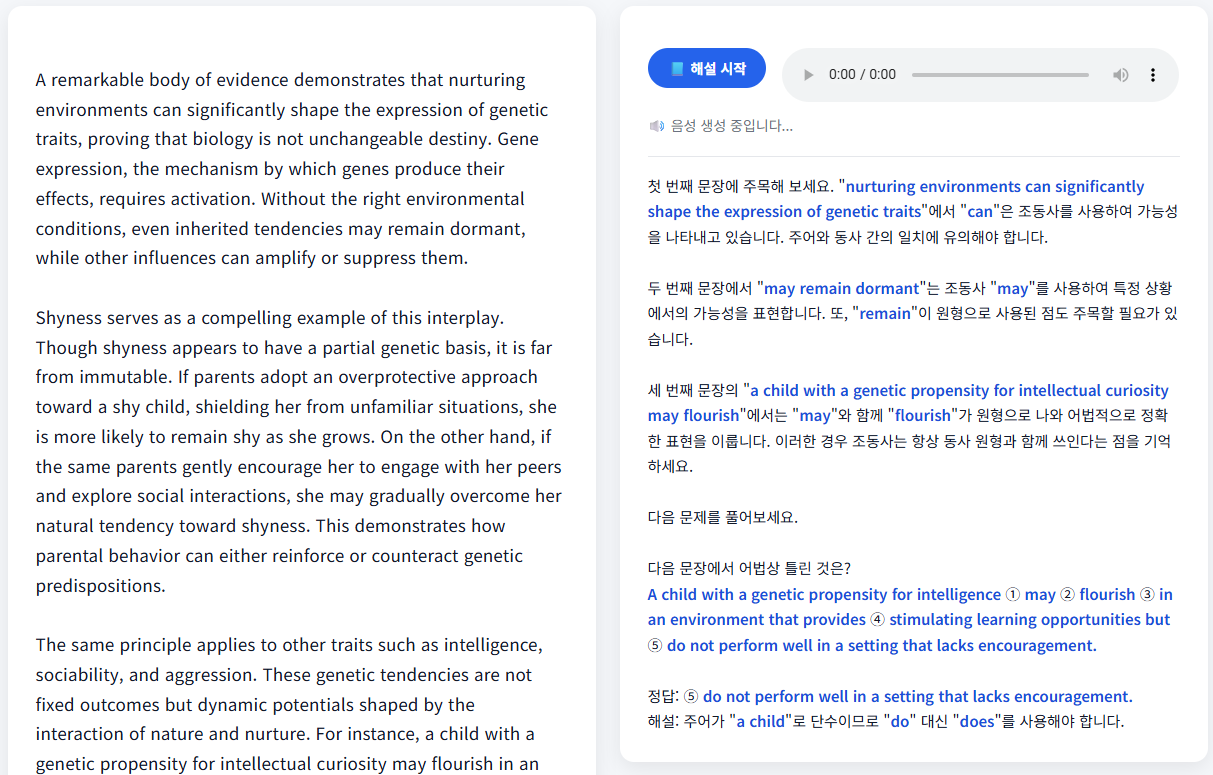Image resolution: width=1213 pixels, height=775 pixels.
Task: Click the speaker icon beside 음성 생성 중입니다
Action: (656, 126)
